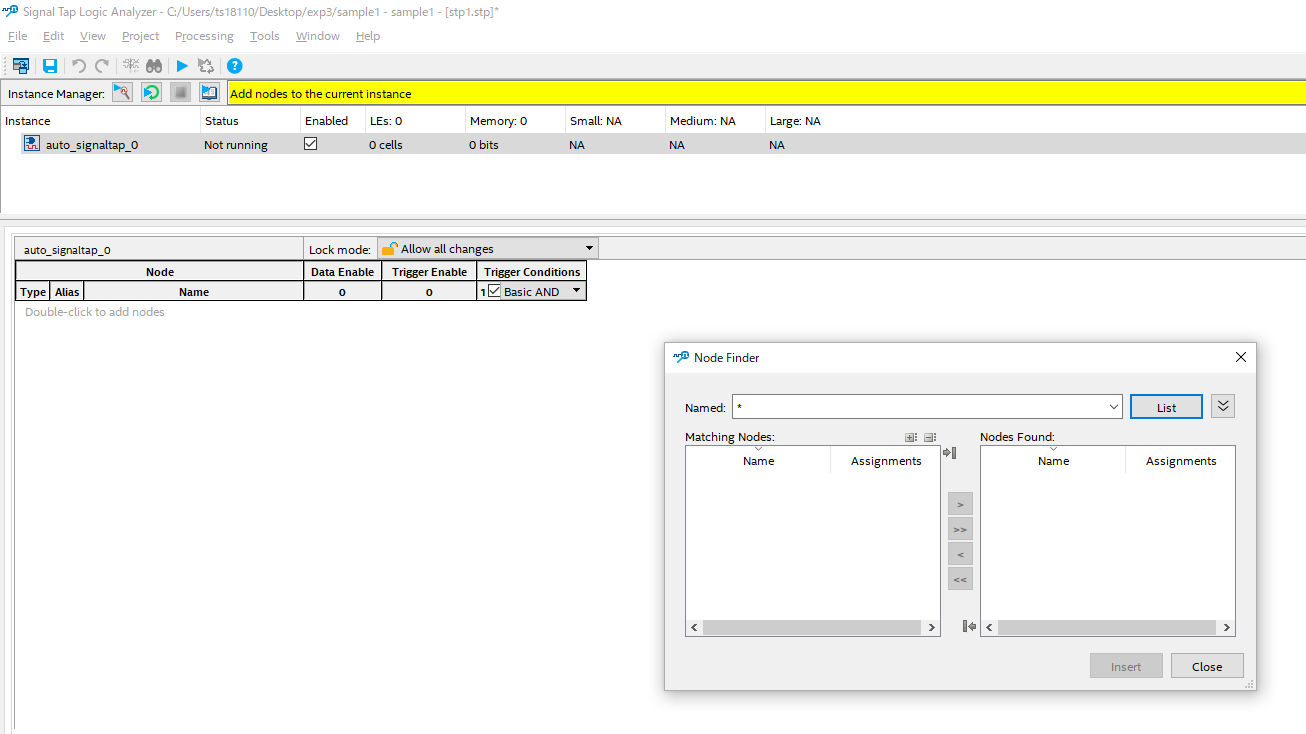Click the Close button in Node Finder
The height and width of the screenshot is (734, 1306).
pyautogui.click(x=1207, y=666)
